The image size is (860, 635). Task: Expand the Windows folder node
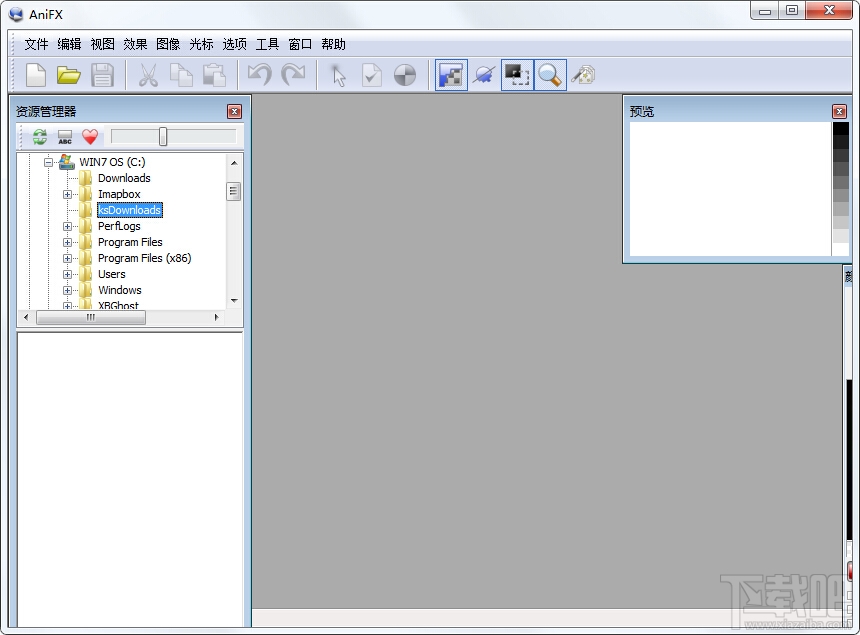[x=67, y=290]
